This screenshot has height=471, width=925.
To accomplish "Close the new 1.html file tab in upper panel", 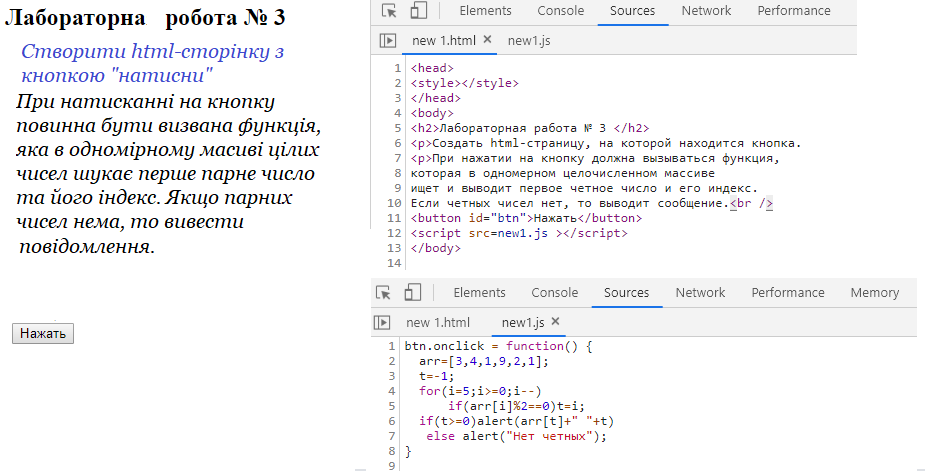I will [487, 40].
